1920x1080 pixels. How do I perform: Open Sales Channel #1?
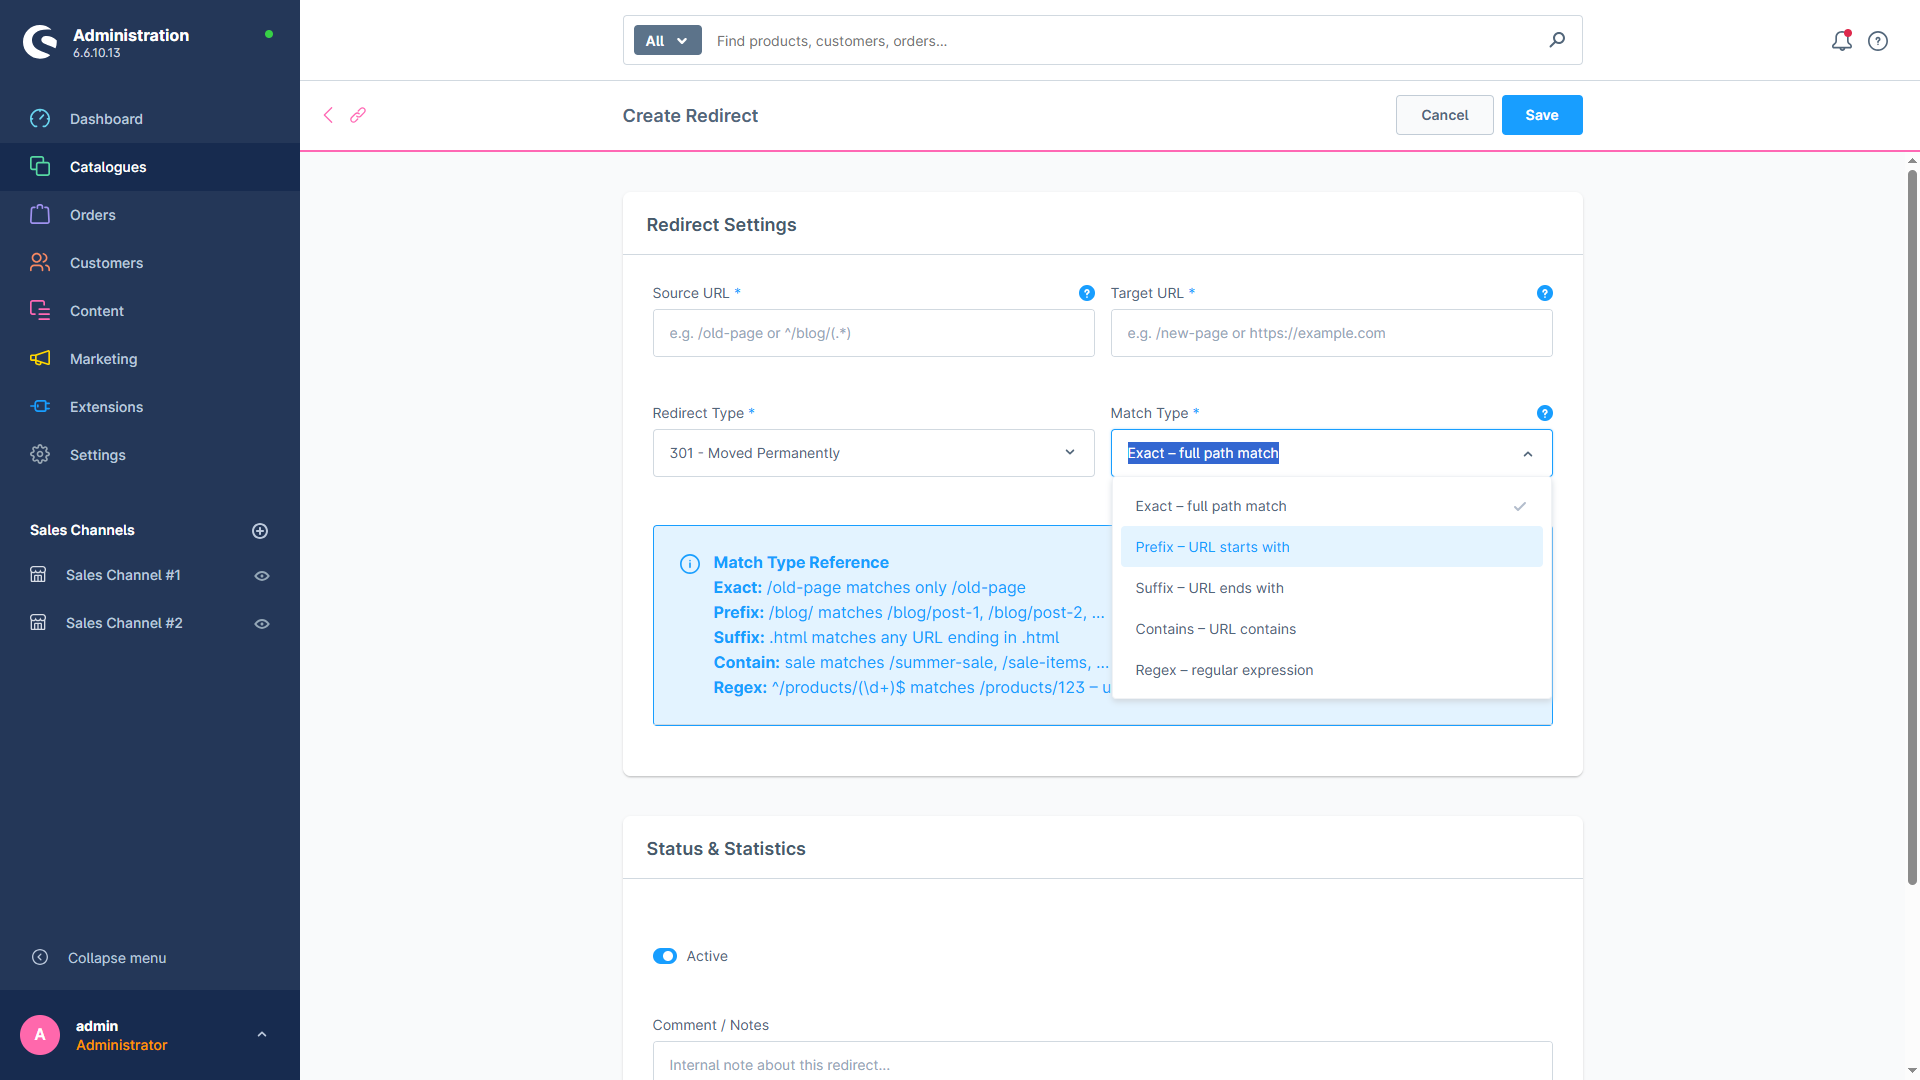[123, 575]
